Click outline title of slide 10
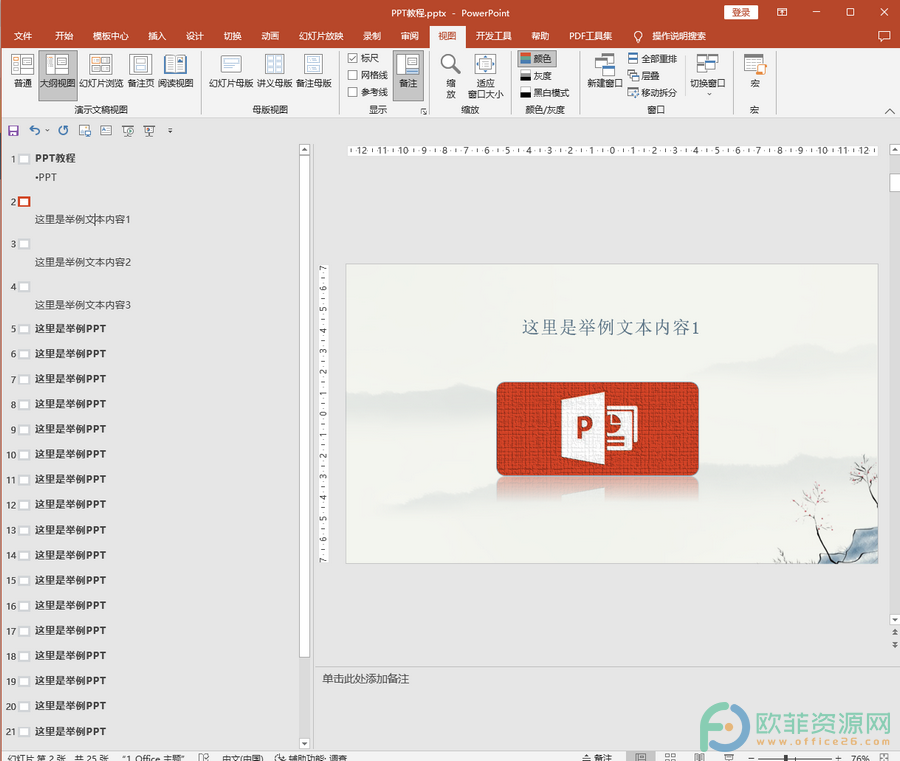The width and height of the screenshot is (900, 761). [x=70, y=454]
